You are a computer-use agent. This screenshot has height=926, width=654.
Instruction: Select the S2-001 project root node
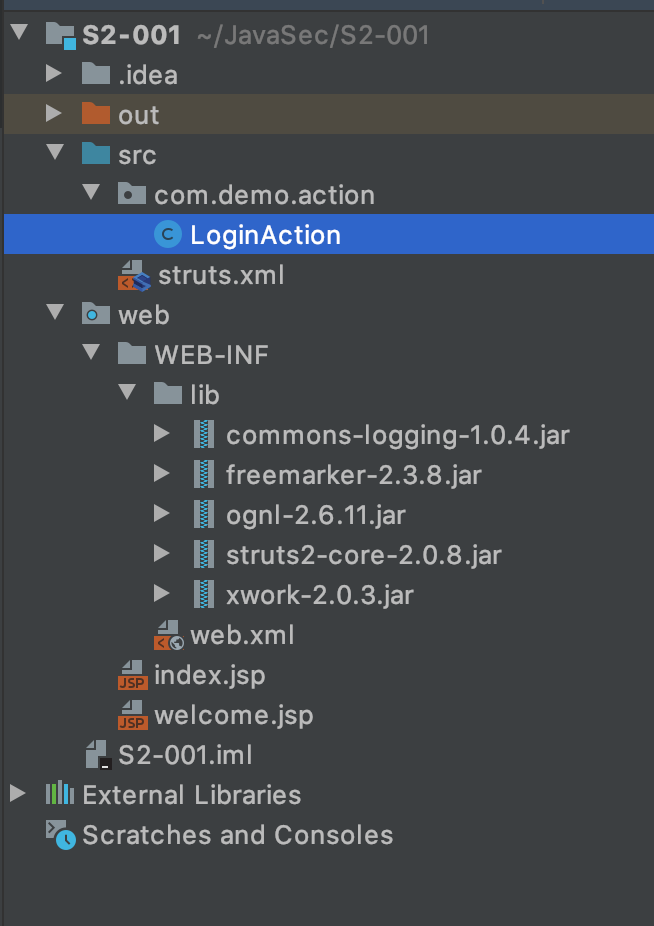click(131, 35)
